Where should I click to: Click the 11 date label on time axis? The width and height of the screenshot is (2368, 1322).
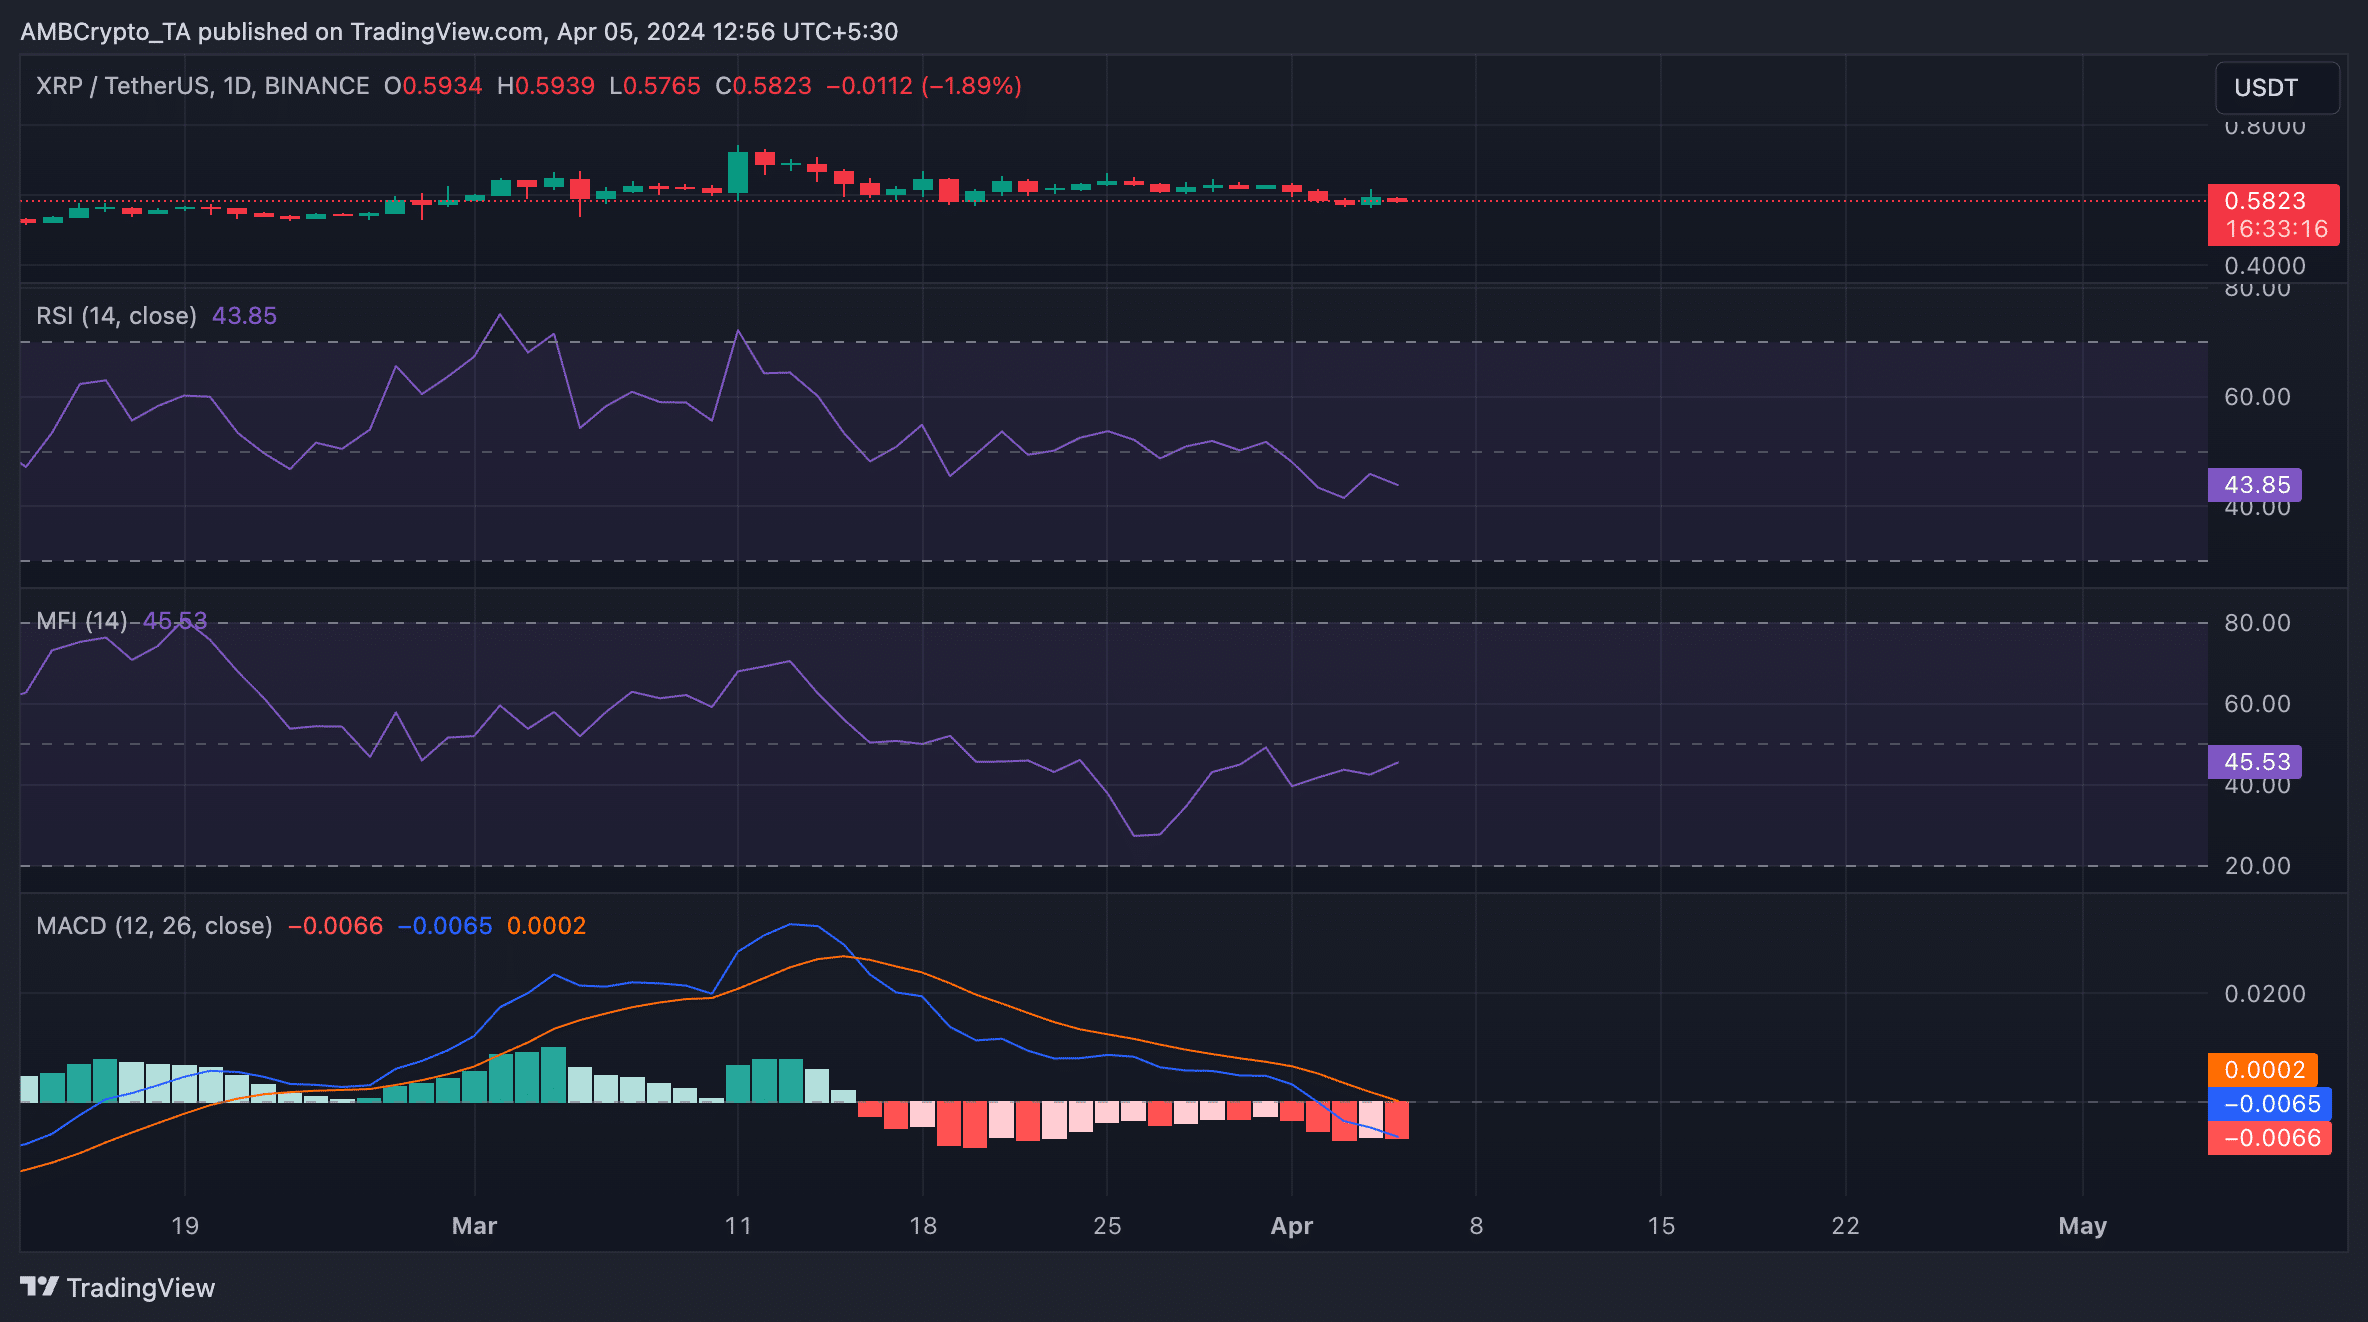(x=738, y=1226)
